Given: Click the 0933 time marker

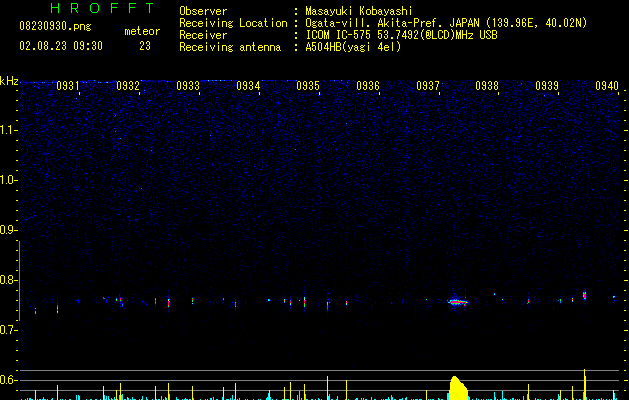Looking at the screenshot, I should 188,86.
